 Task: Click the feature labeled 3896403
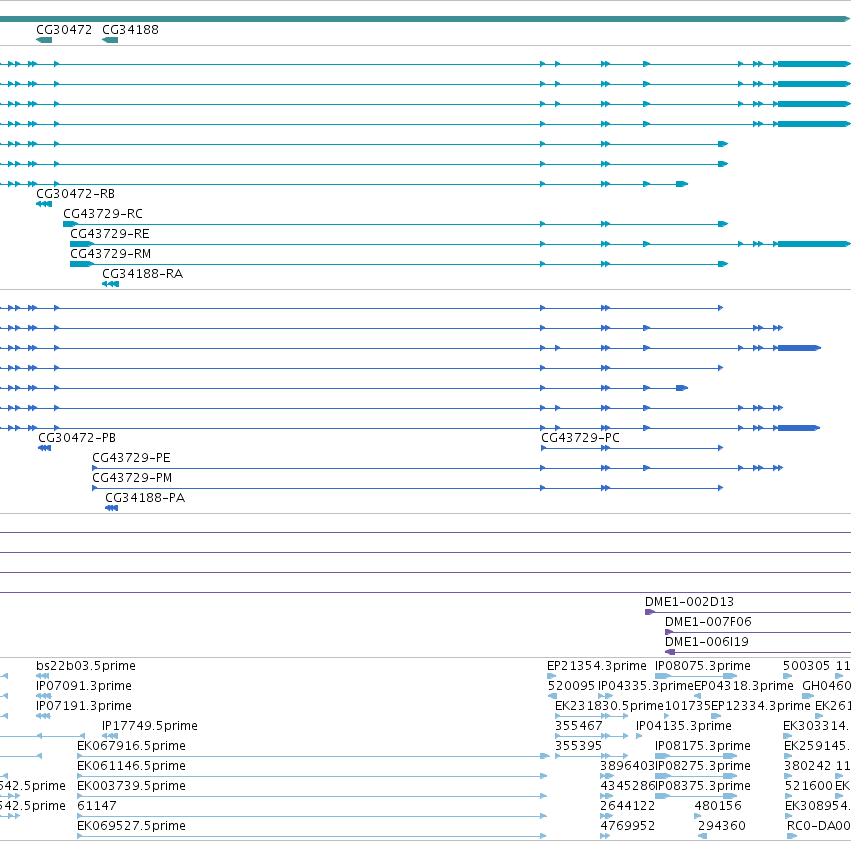click(x=627, y=766)
